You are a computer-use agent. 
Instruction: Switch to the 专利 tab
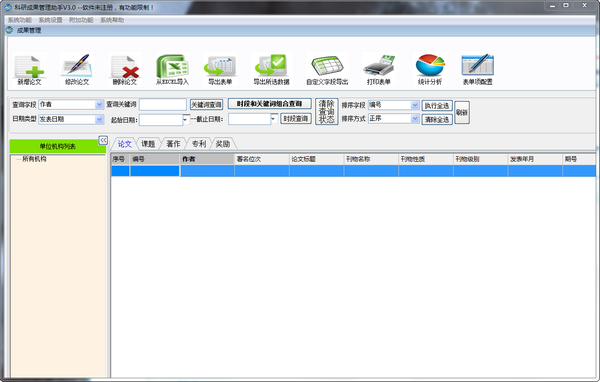[199, 144]
